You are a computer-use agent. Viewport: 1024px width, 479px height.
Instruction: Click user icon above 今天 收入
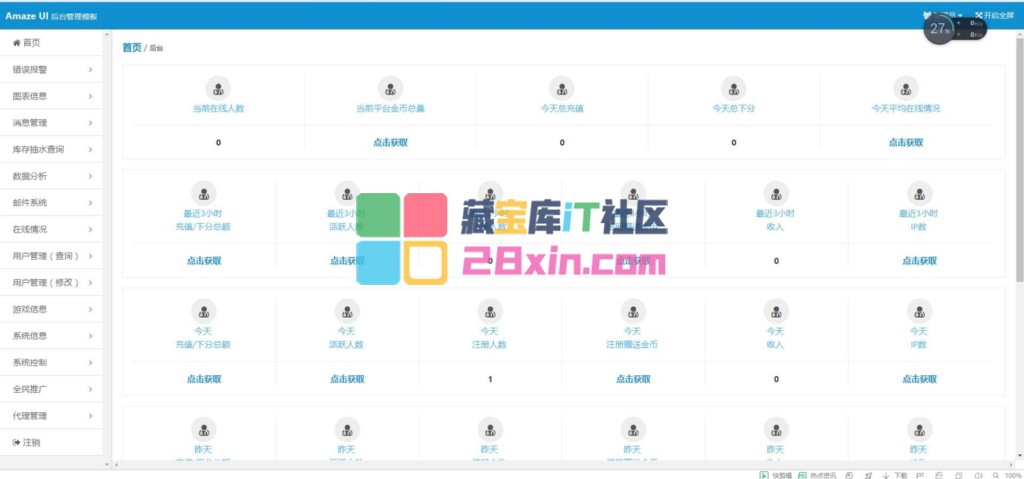(x=776, y=312)
